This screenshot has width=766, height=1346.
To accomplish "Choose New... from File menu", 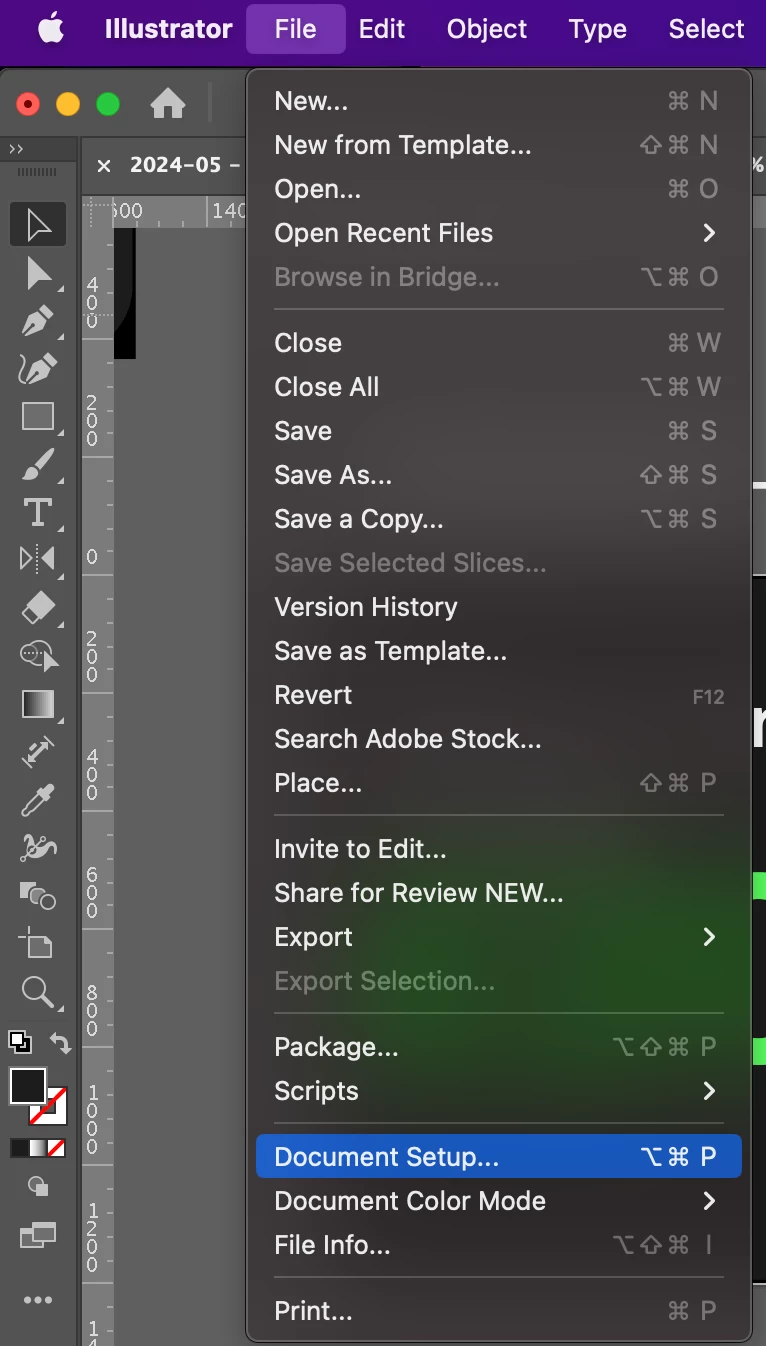I will 498,101.
